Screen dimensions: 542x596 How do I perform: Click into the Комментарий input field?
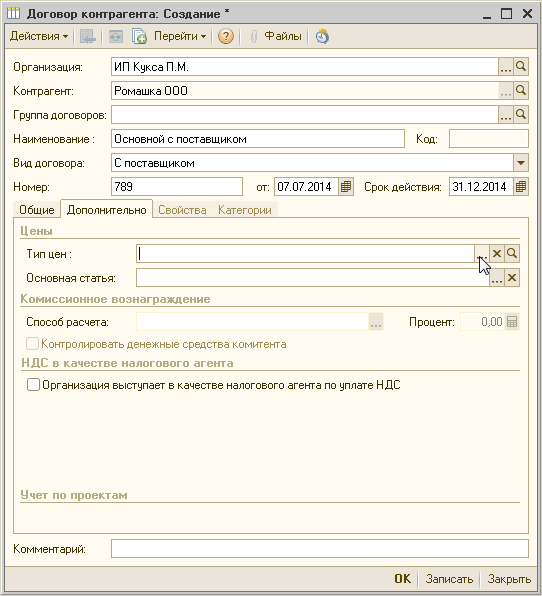320,549
